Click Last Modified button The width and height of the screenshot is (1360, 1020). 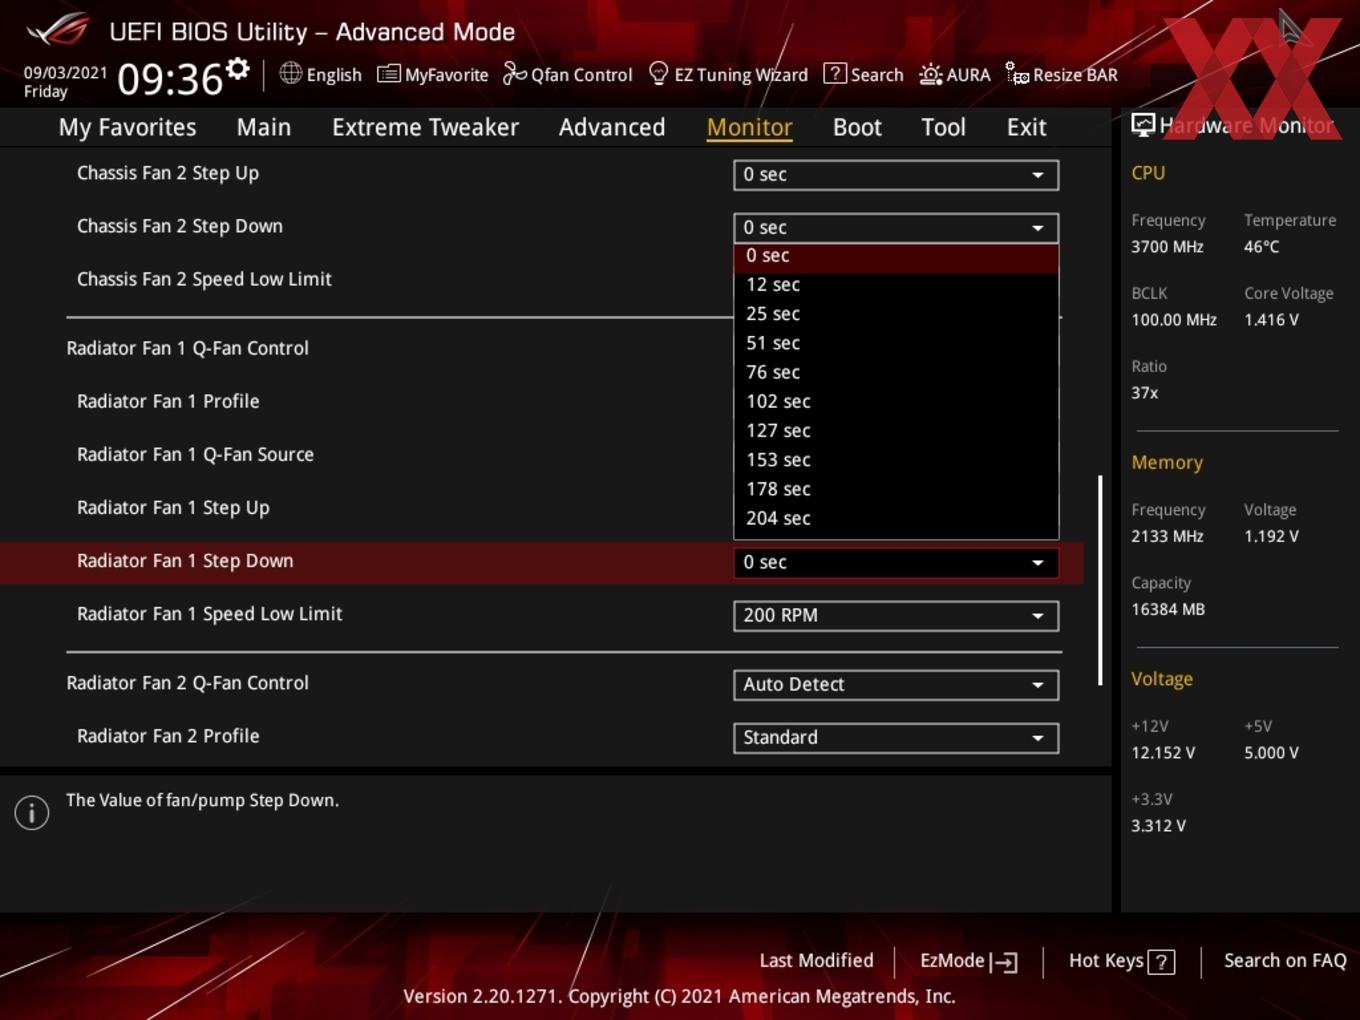[x=816, y=960]
